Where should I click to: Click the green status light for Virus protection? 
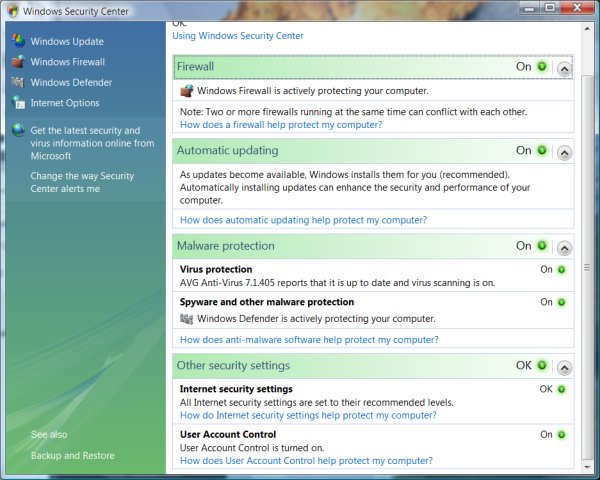point(561,270)
